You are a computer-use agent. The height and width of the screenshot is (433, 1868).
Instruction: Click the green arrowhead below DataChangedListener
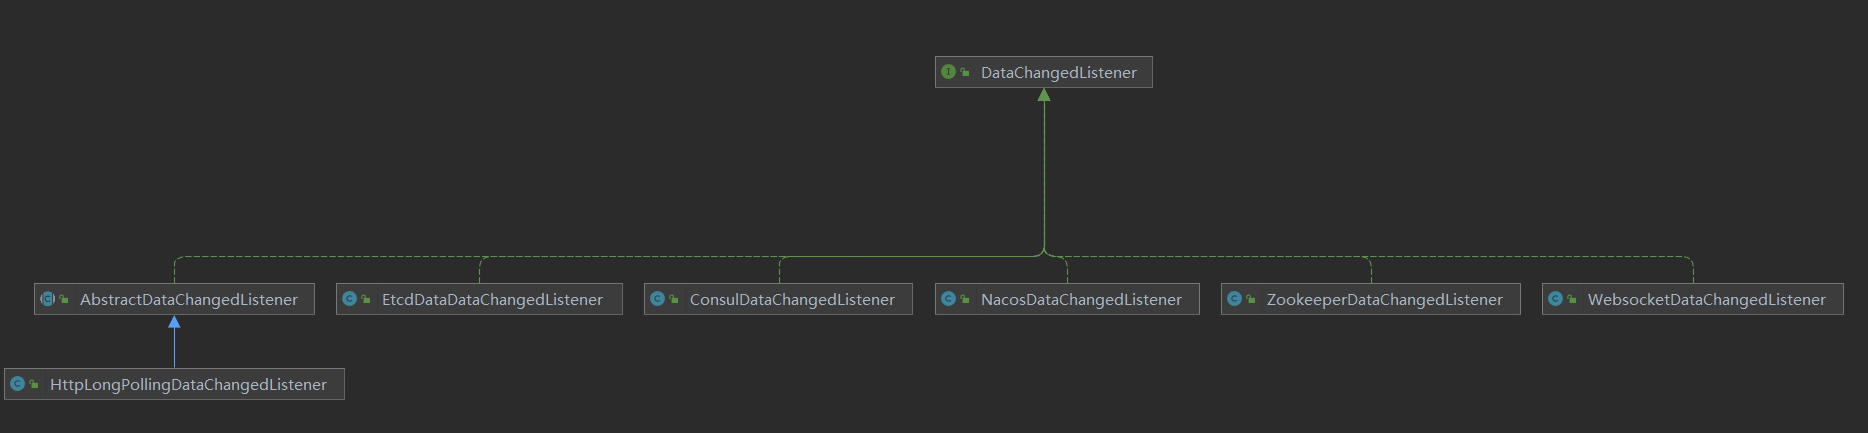[x=1044, y=95]
